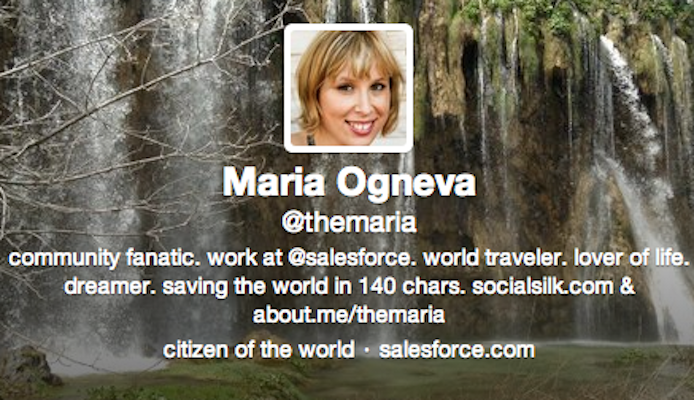Click the ampersand after socialsilk.com
The width and height of the screenshot is (694, 400).
[x=628, y=286]
